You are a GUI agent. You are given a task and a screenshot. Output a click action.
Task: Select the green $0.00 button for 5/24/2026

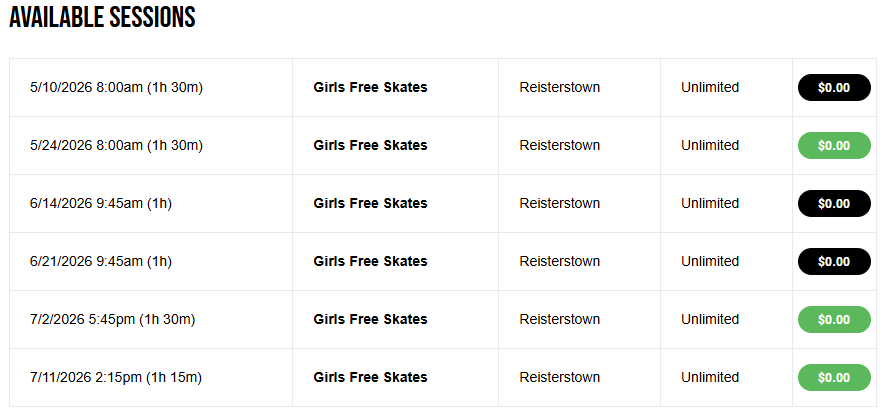(834, 146)
